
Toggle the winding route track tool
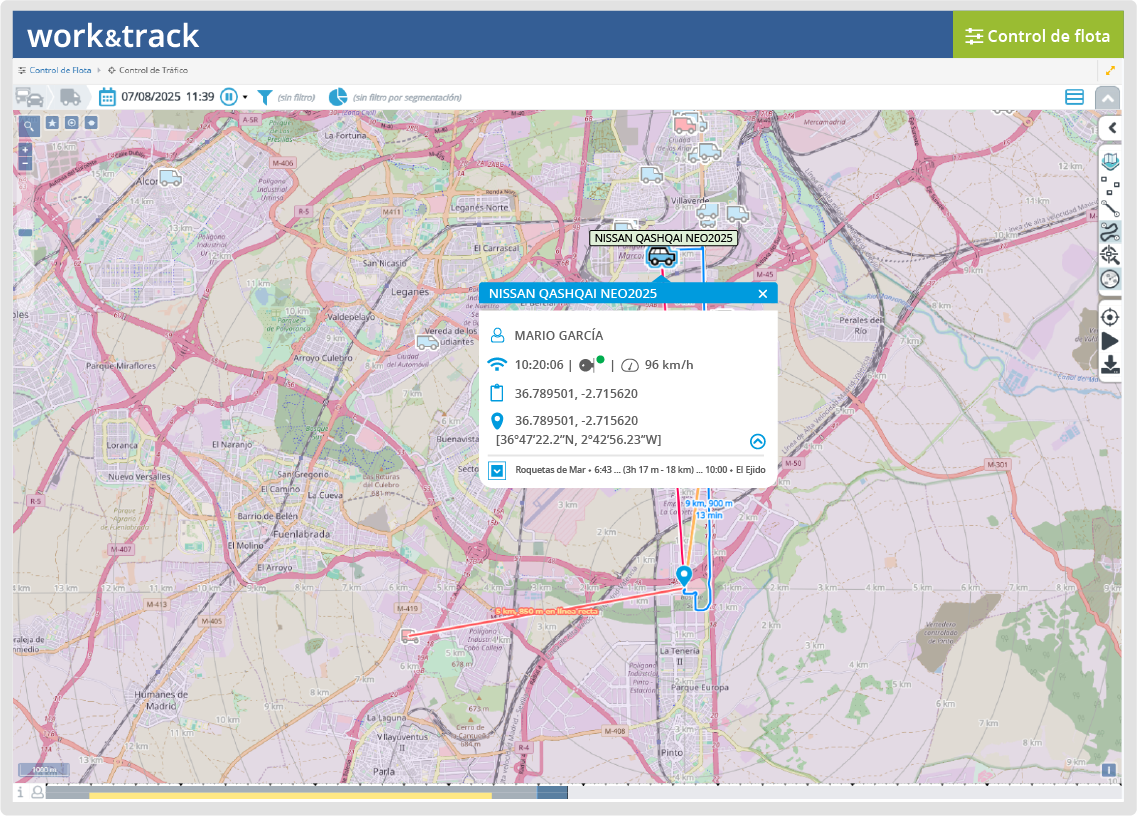pyautogui.click(x=1110, y=232)
